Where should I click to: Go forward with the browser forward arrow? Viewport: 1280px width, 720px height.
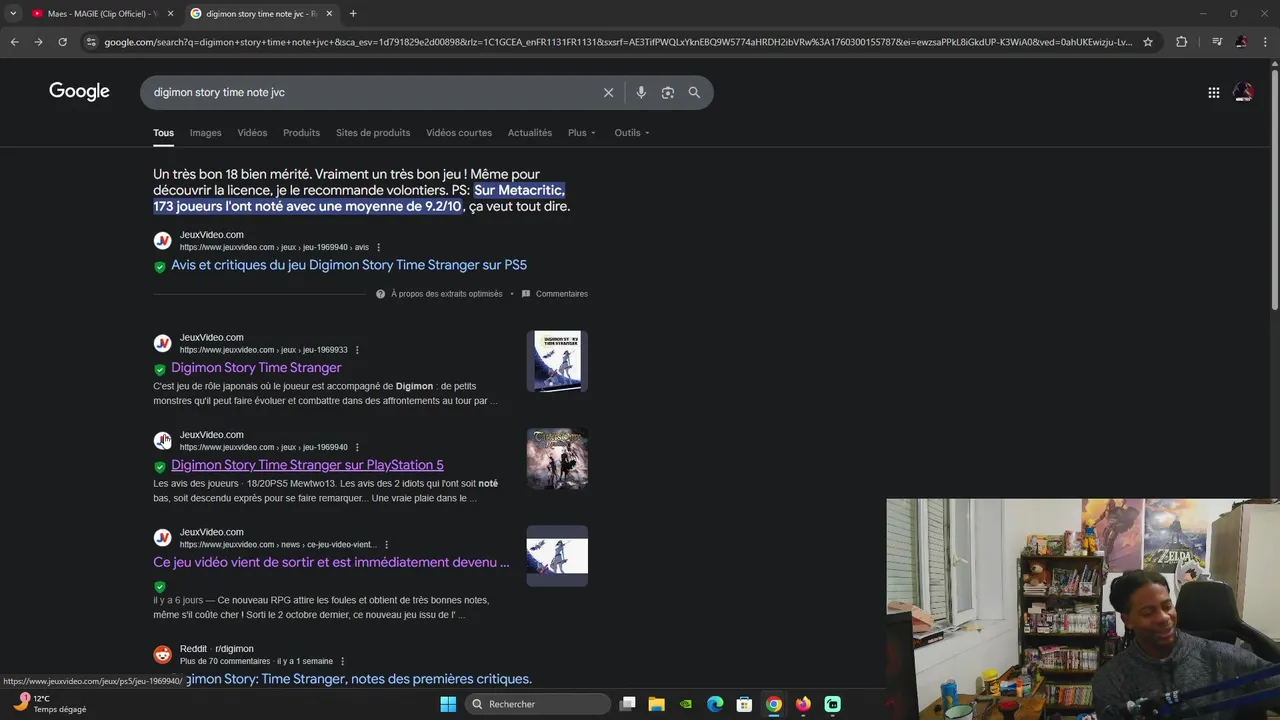(x=38, y=42)
